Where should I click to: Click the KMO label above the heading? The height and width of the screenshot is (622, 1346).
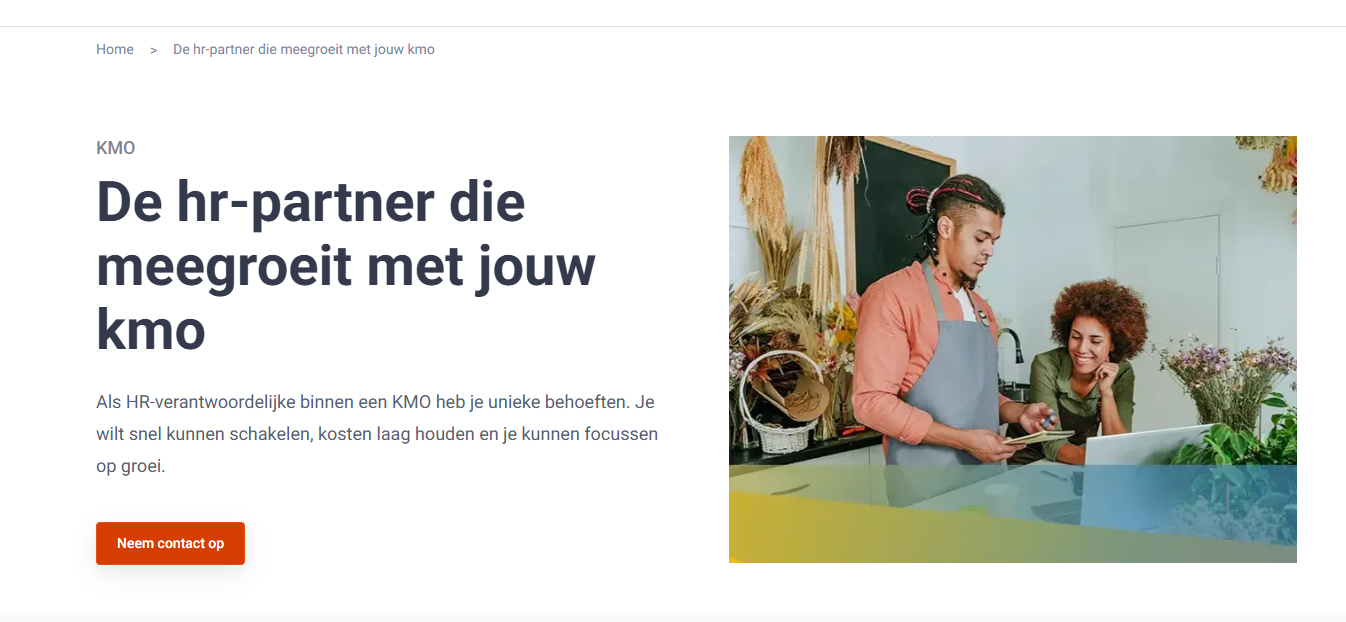click(116, 148)
